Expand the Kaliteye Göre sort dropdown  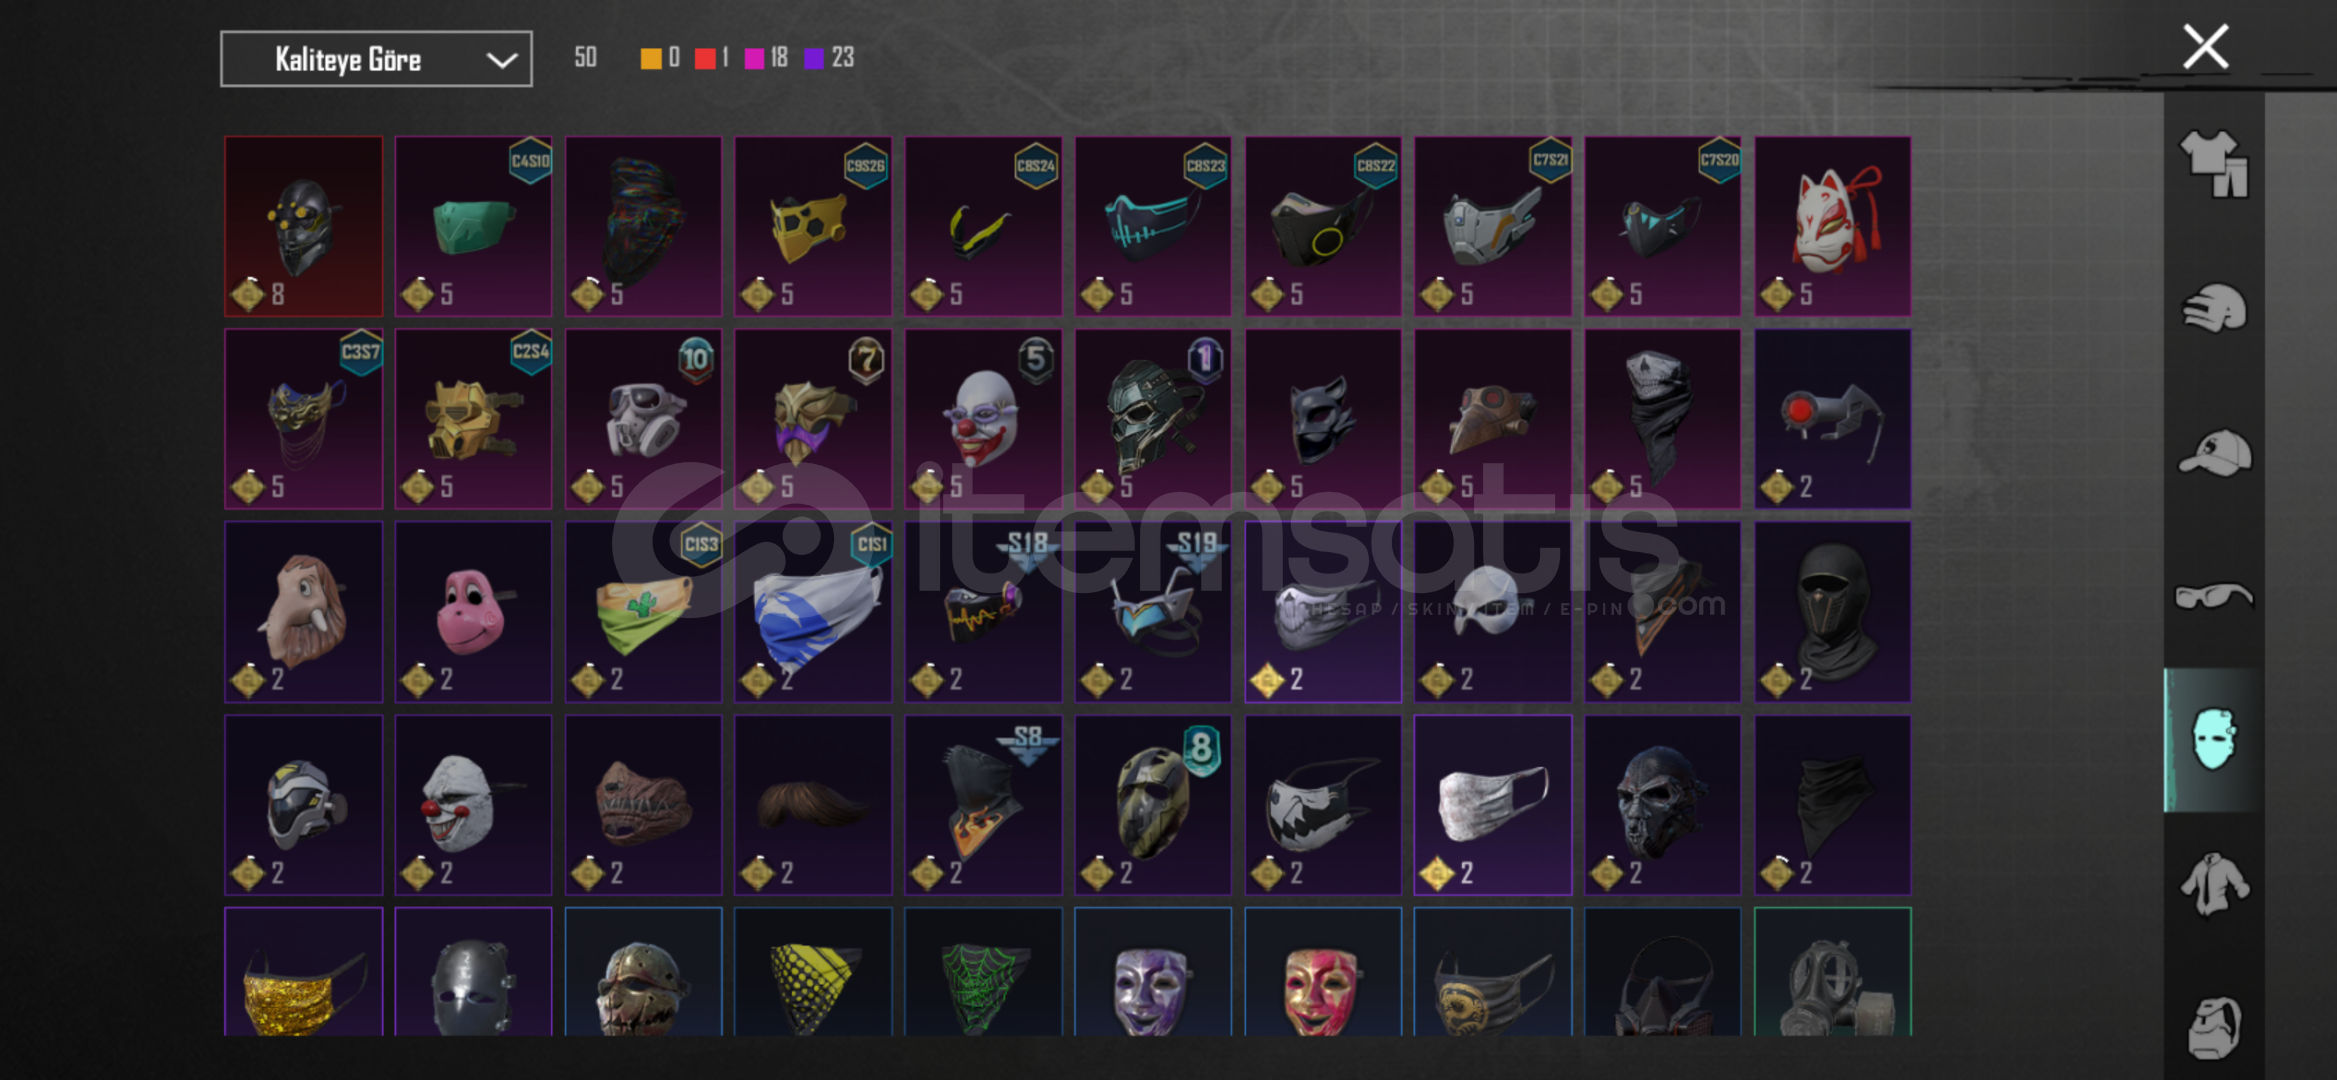(376, 59)
